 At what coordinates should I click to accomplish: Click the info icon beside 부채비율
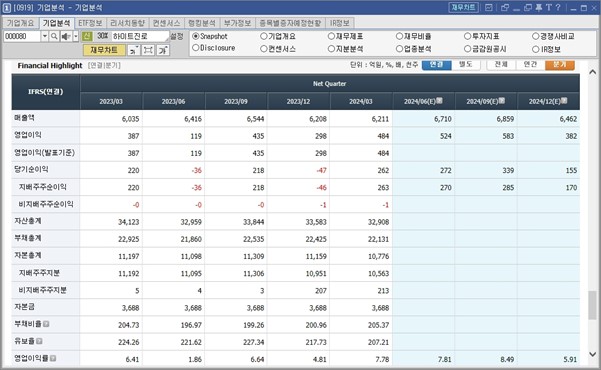point(46,324)
